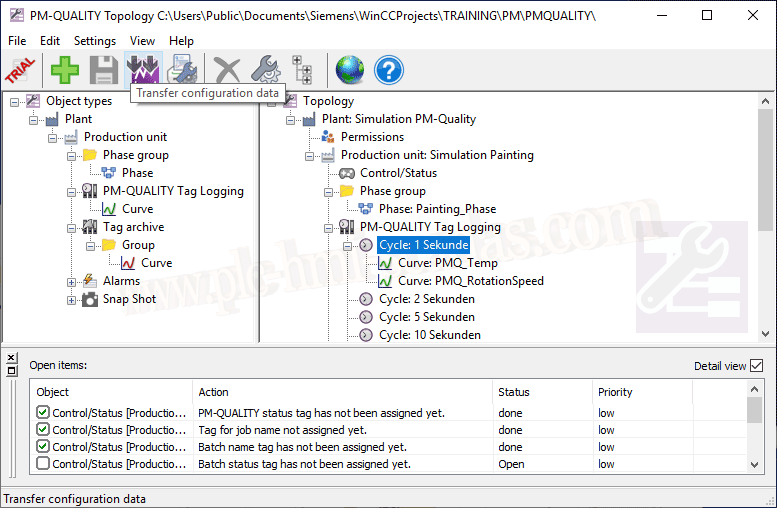Click the green plus add icon
Viewport: 777px width, 508px height.
(65, 70)
